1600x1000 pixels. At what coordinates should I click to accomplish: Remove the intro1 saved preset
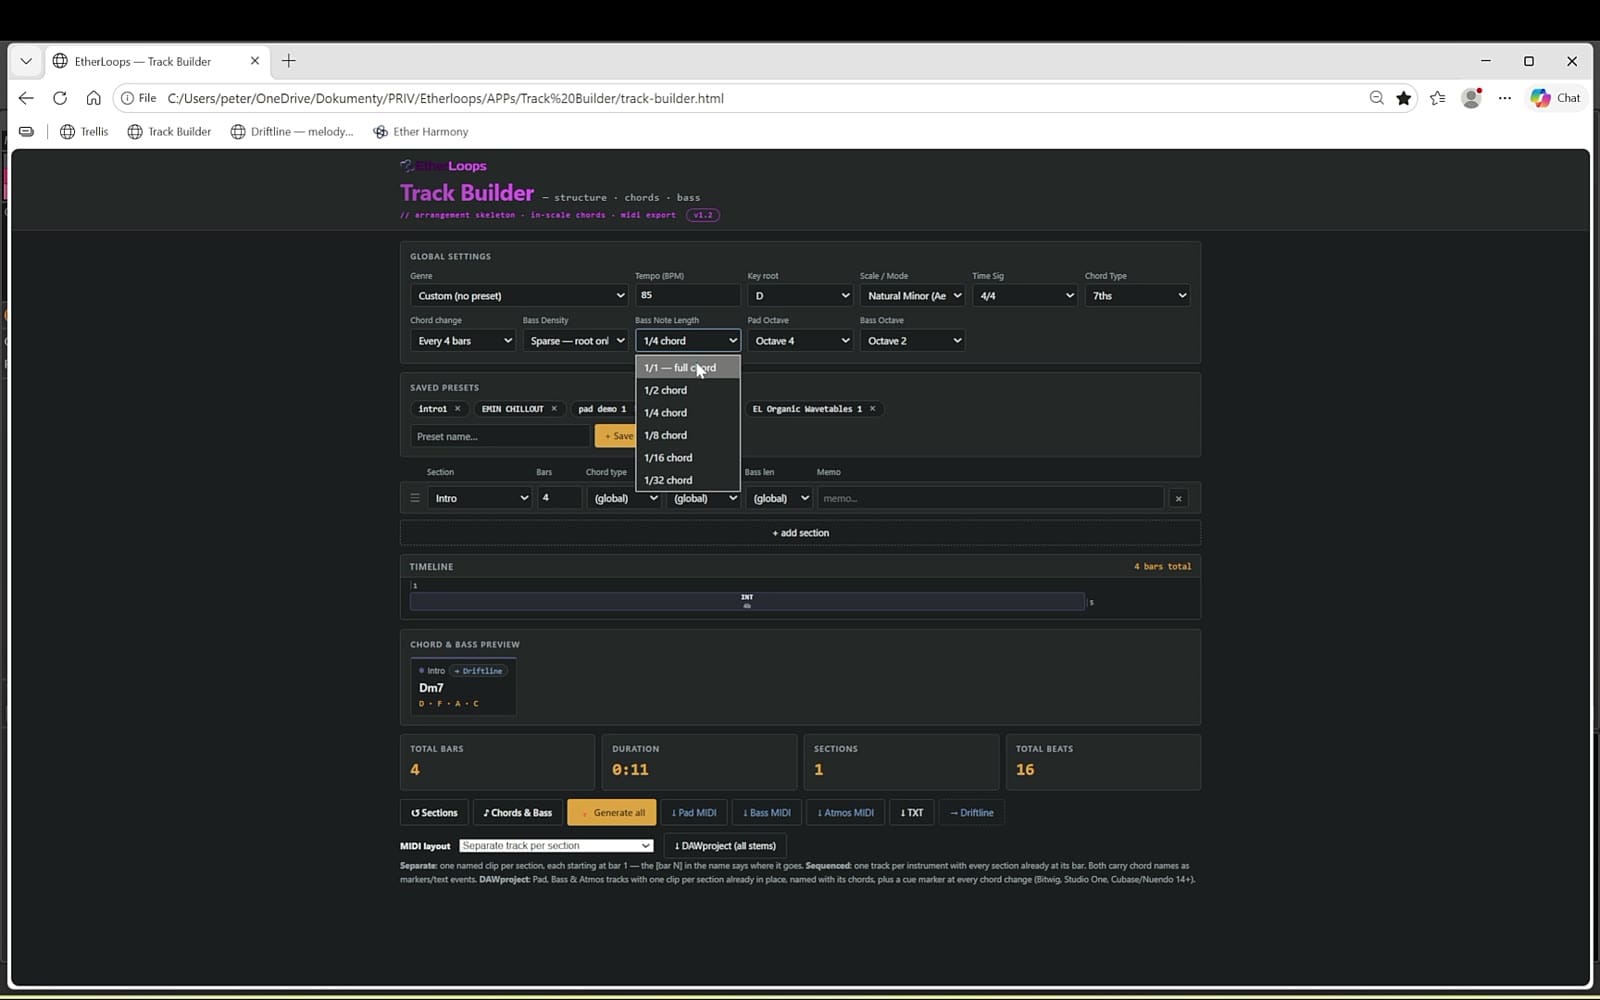click(x=458, y=409)
